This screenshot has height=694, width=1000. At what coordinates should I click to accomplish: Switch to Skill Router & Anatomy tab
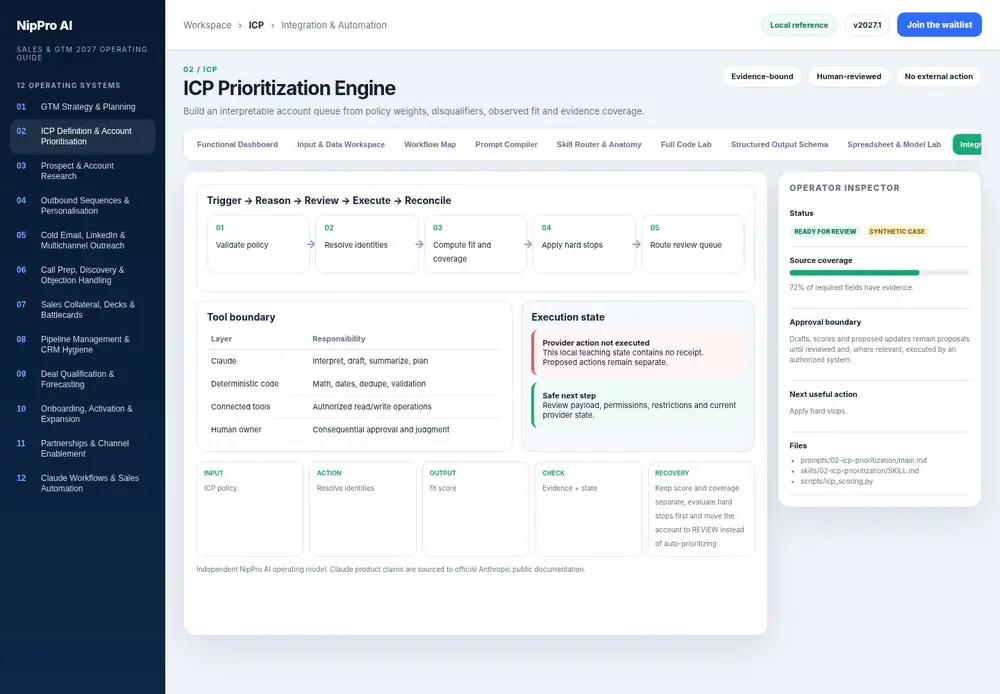click(599, 144)
